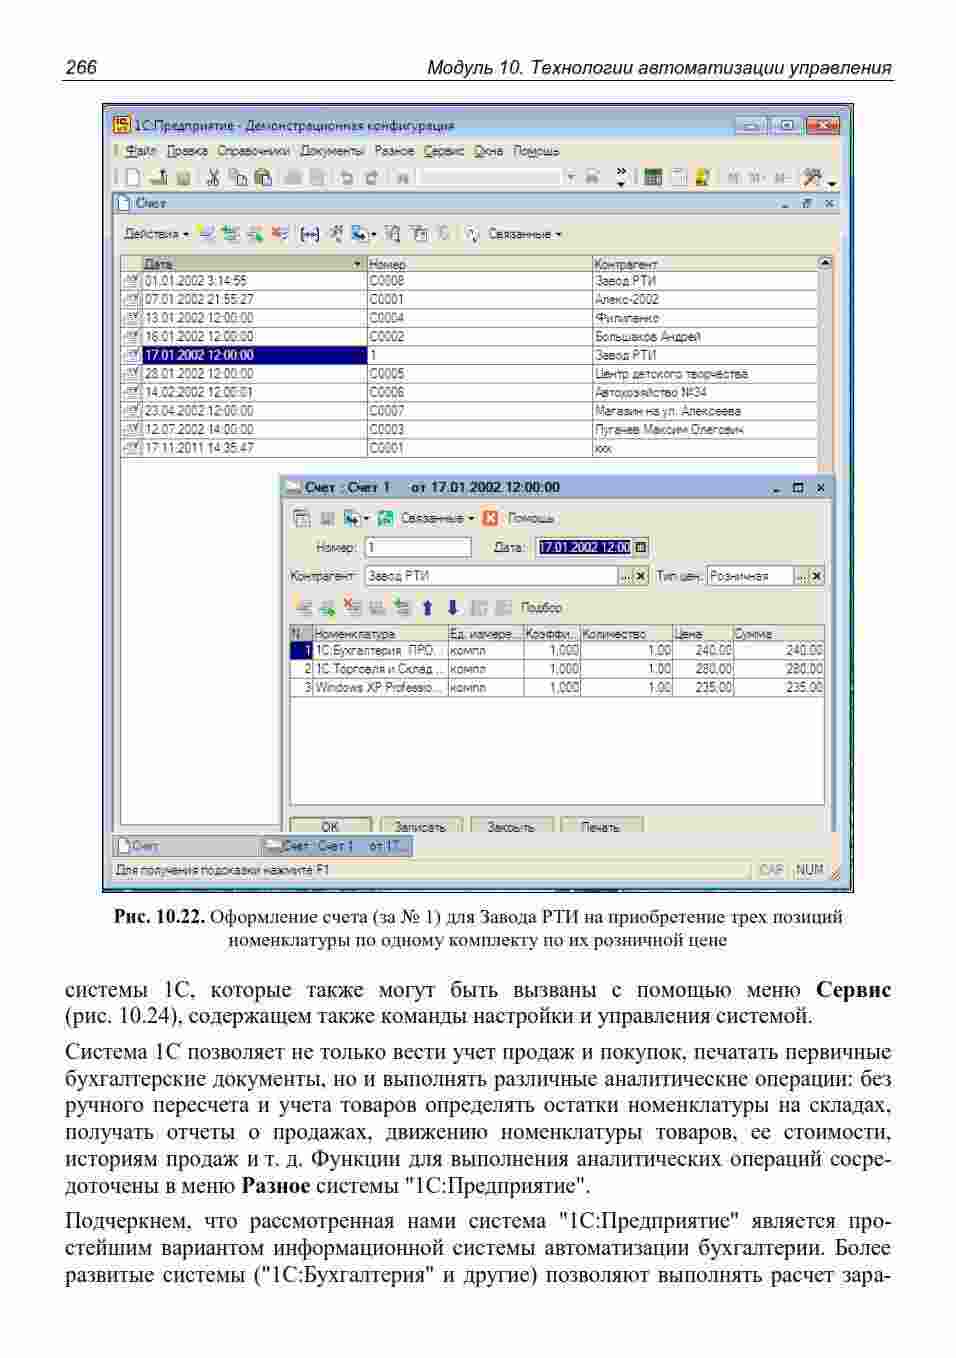Click the red delete-mark icon in list toolbar
This screenshot has width=956, height=1358.
(280, 234)
